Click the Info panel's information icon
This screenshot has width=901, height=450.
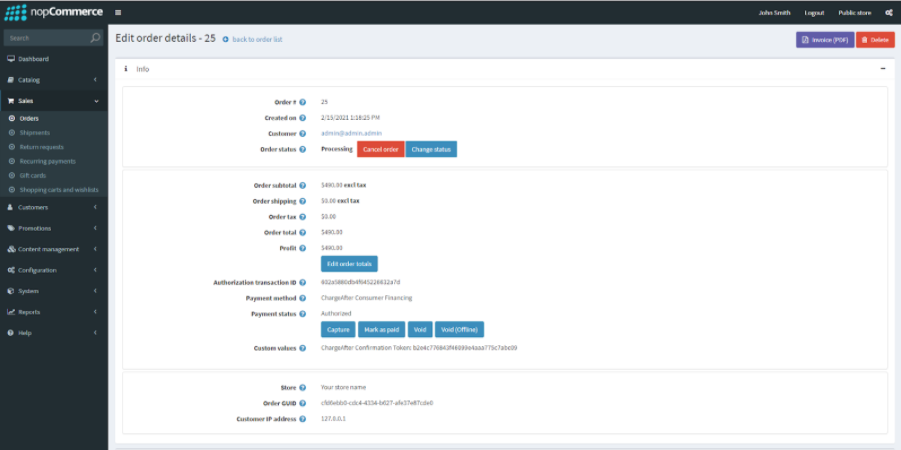(126, 68)
